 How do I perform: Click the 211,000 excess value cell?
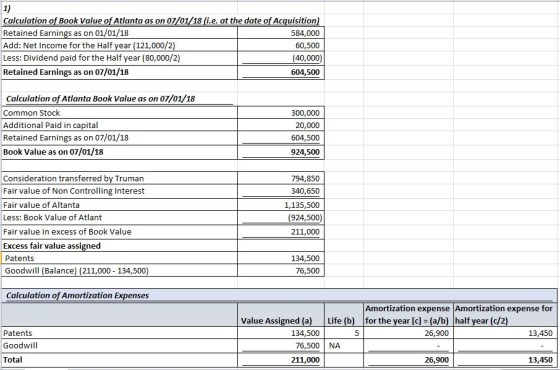(281, 232)
